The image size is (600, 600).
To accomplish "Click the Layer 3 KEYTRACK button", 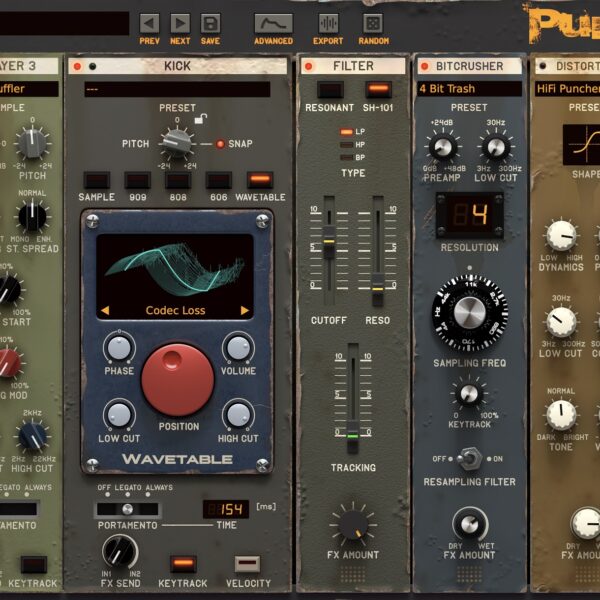I will [34, 564].
